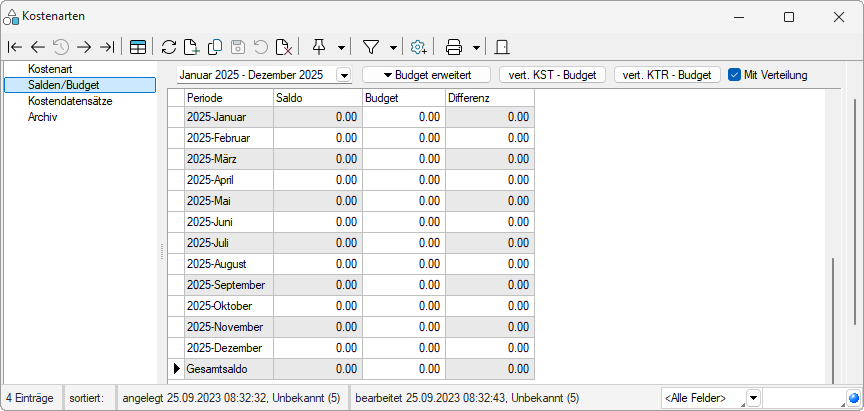
Task: Expand the Budget erweitert menu
Action: pyautogui.click(x=426, y=75)
